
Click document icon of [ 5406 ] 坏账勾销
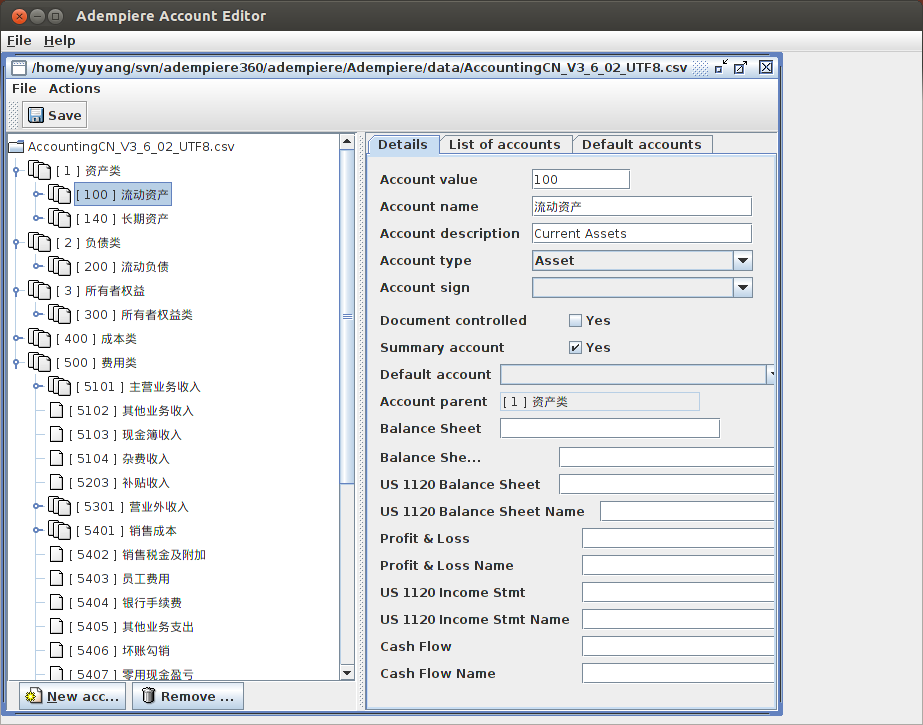57,650
